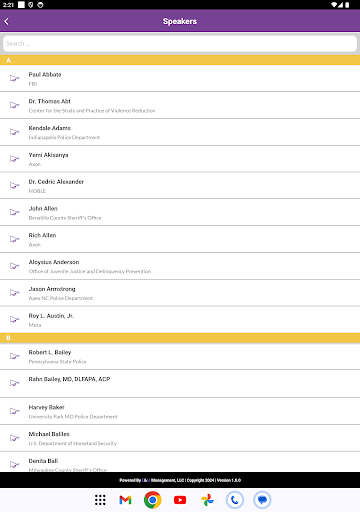Open Dr. Thomas Abt's speaker entry
Image resolution: width=360 pixels, height=512 pixels.
tap(180, 105)
